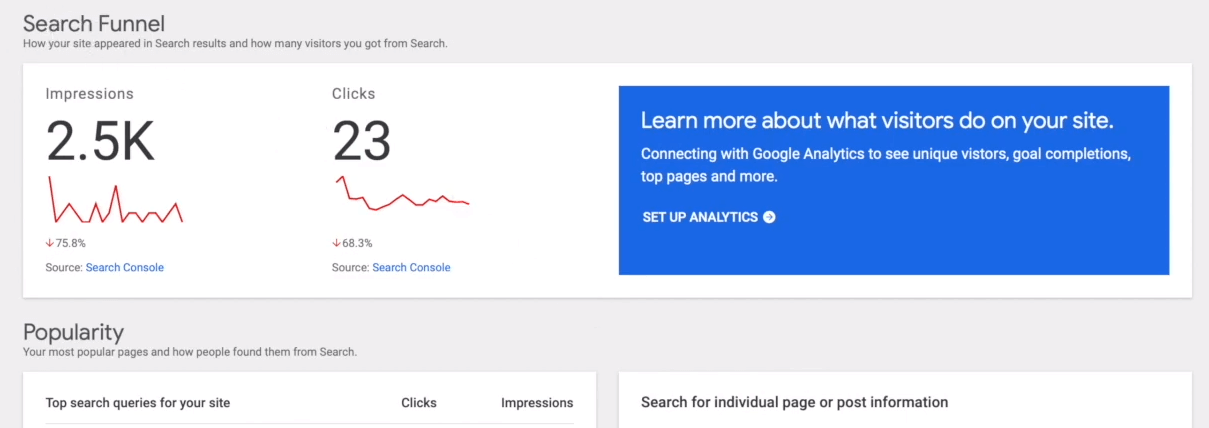Click 'Search for individual page or post information'
Image resolution: width=1209 pixels, height=428 pixels.
[794, 402]
